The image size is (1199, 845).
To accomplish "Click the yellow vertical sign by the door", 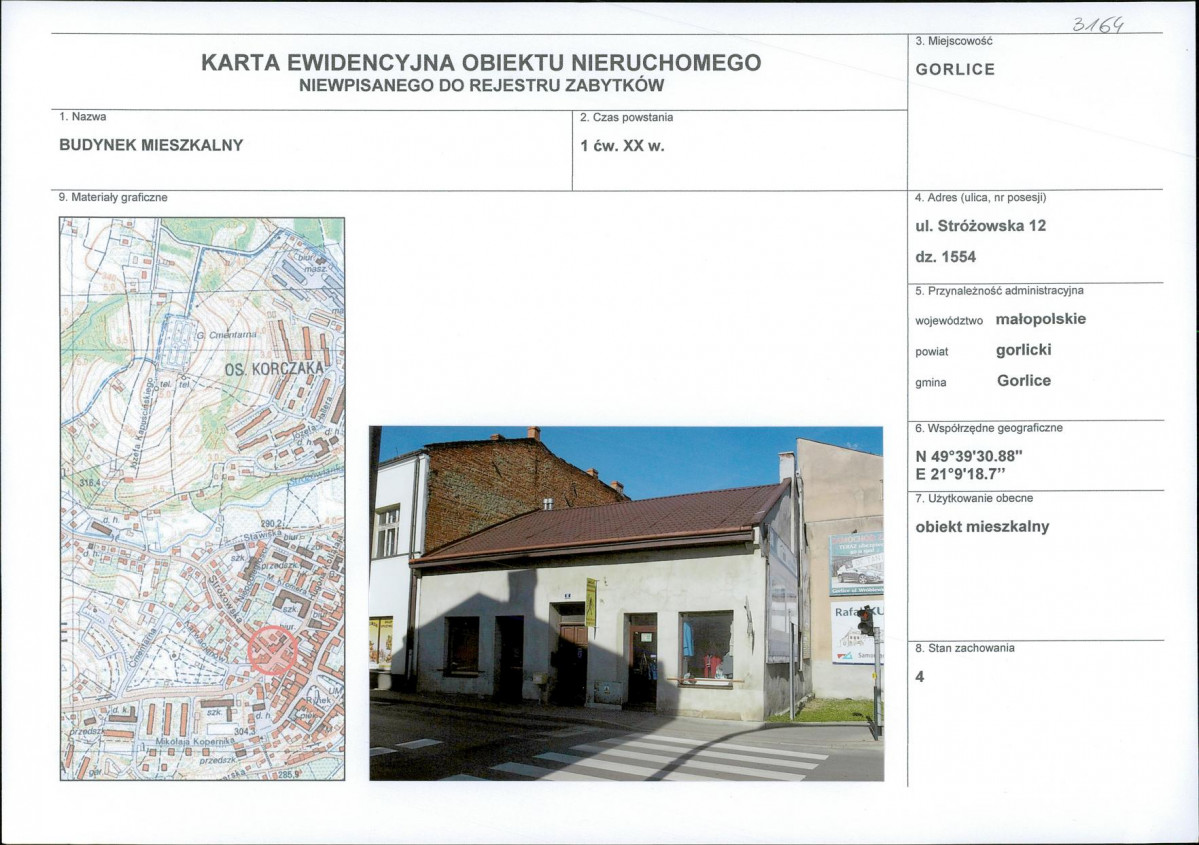I will pos(591,603).
